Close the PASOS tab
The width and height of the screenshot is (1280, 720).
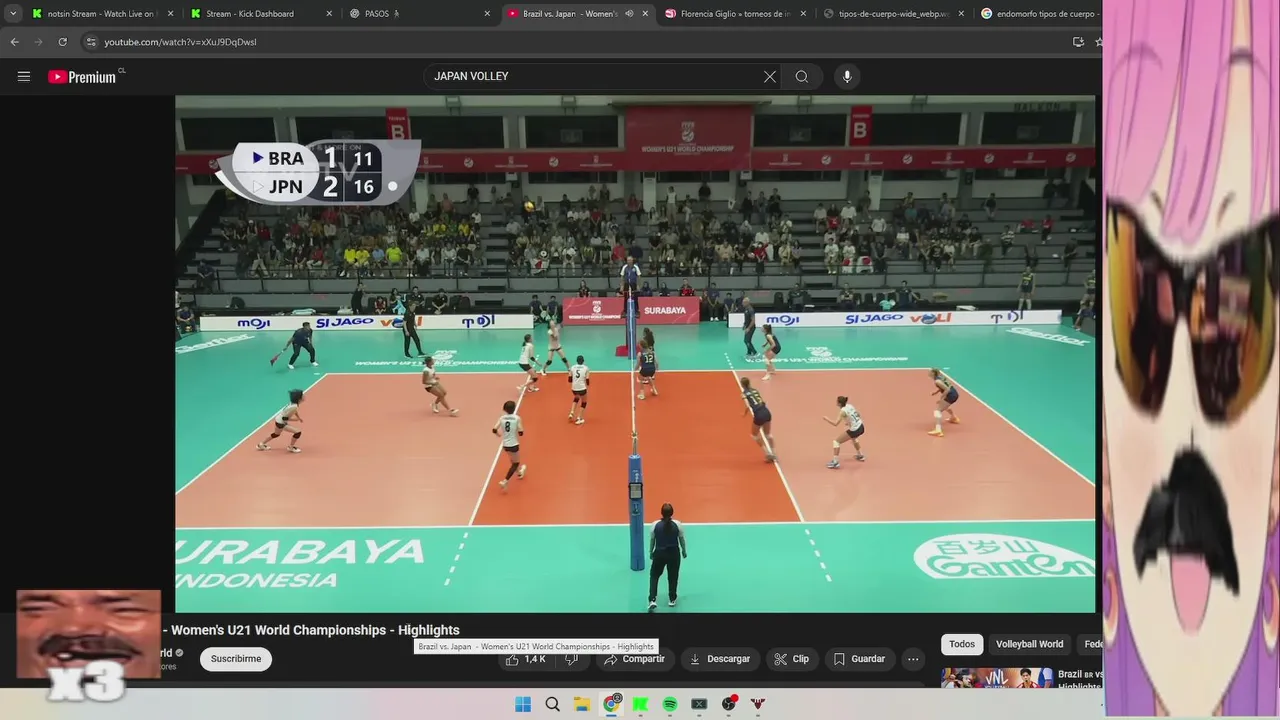coord(487,14)
